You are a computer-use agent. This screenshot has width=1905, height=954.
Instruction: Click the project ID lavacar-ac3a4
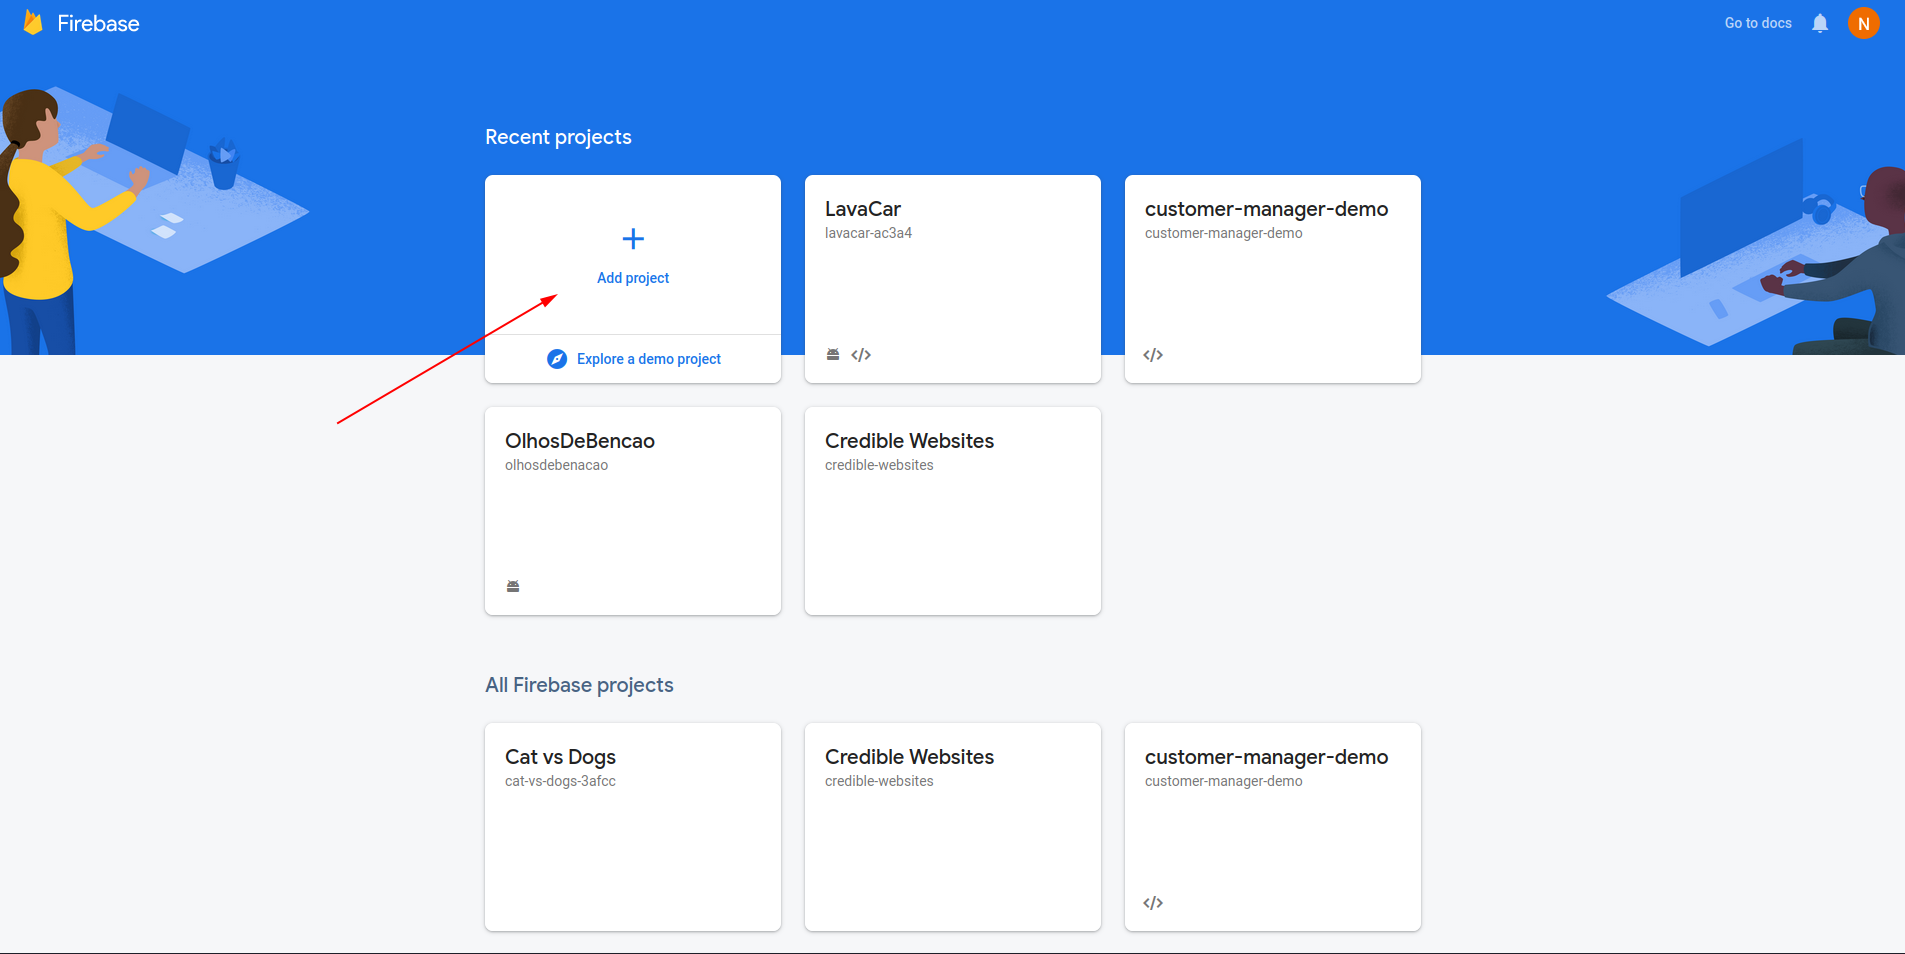point(868,233)
